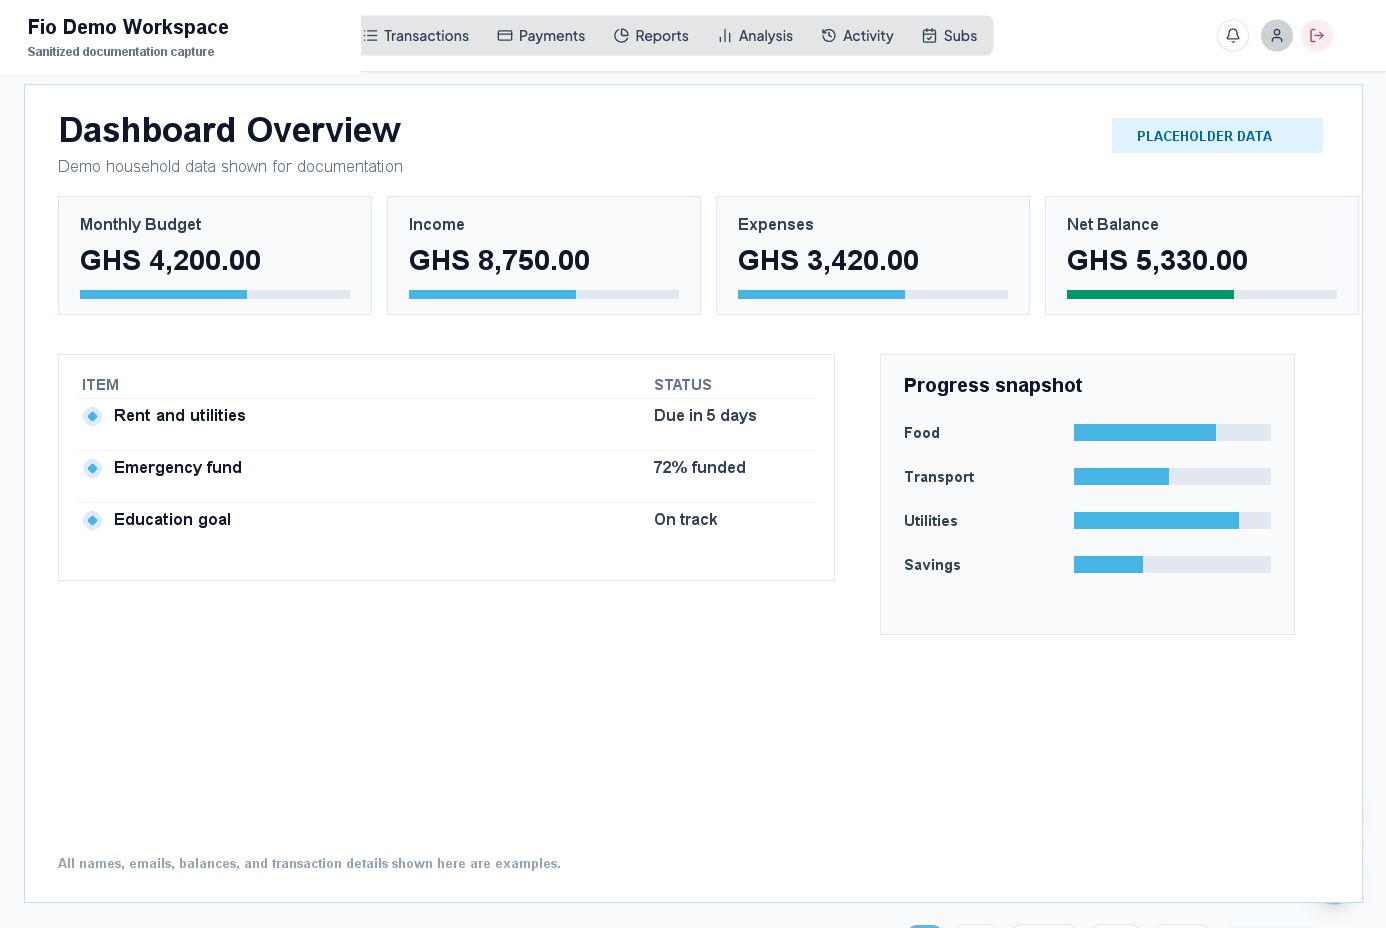Click the Sanitized documentation capture subtitle
The image size is (1386, 928).
[121, 52]
